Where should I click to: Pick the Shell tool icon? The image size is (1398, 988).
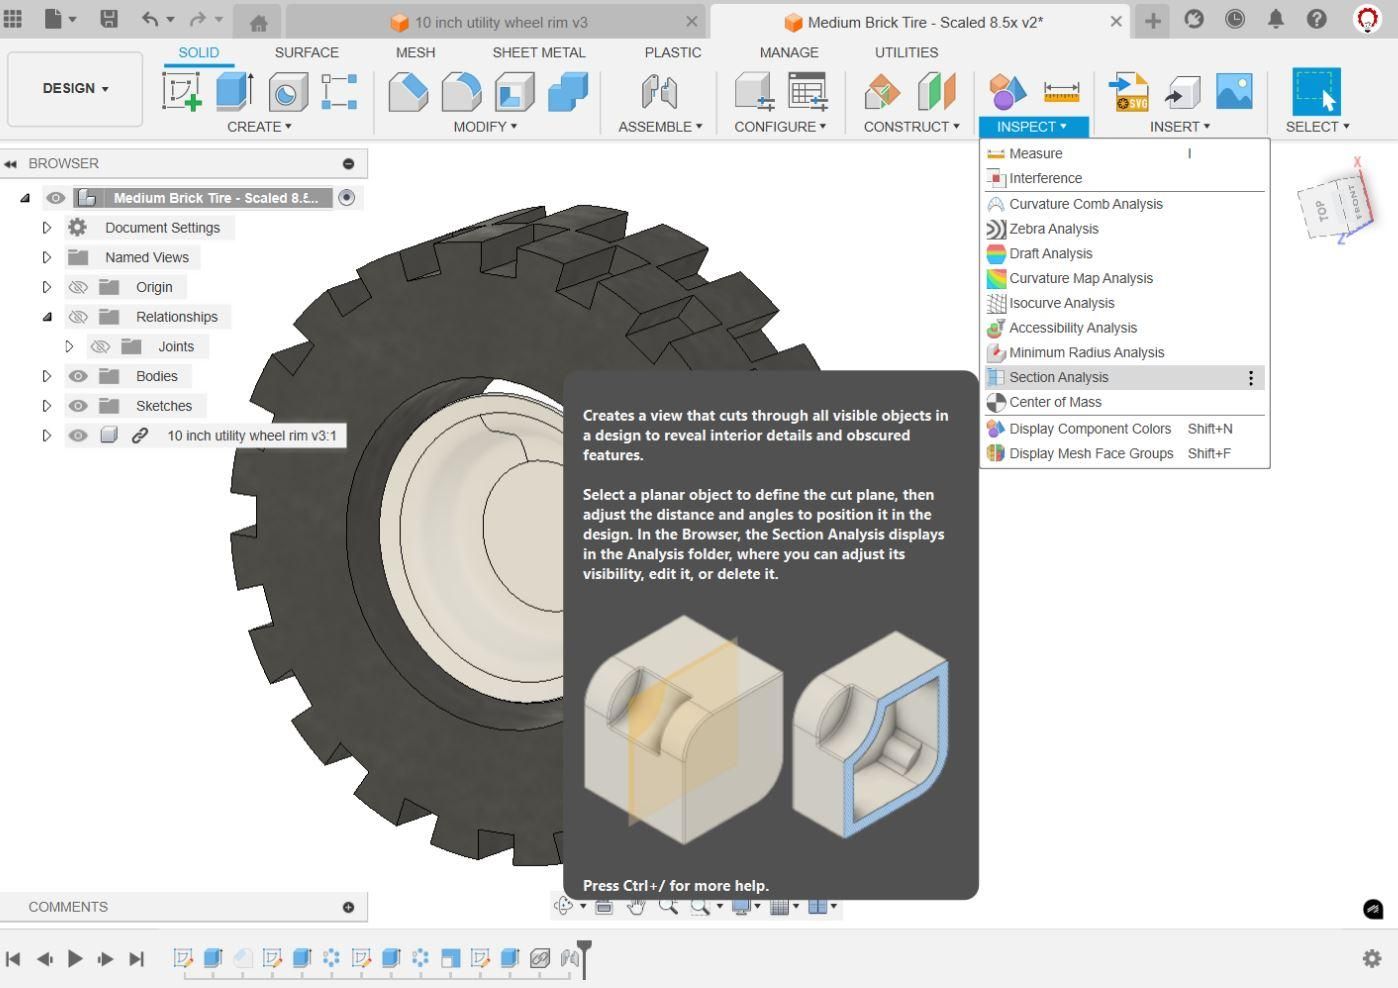click(x=514, y=92)
